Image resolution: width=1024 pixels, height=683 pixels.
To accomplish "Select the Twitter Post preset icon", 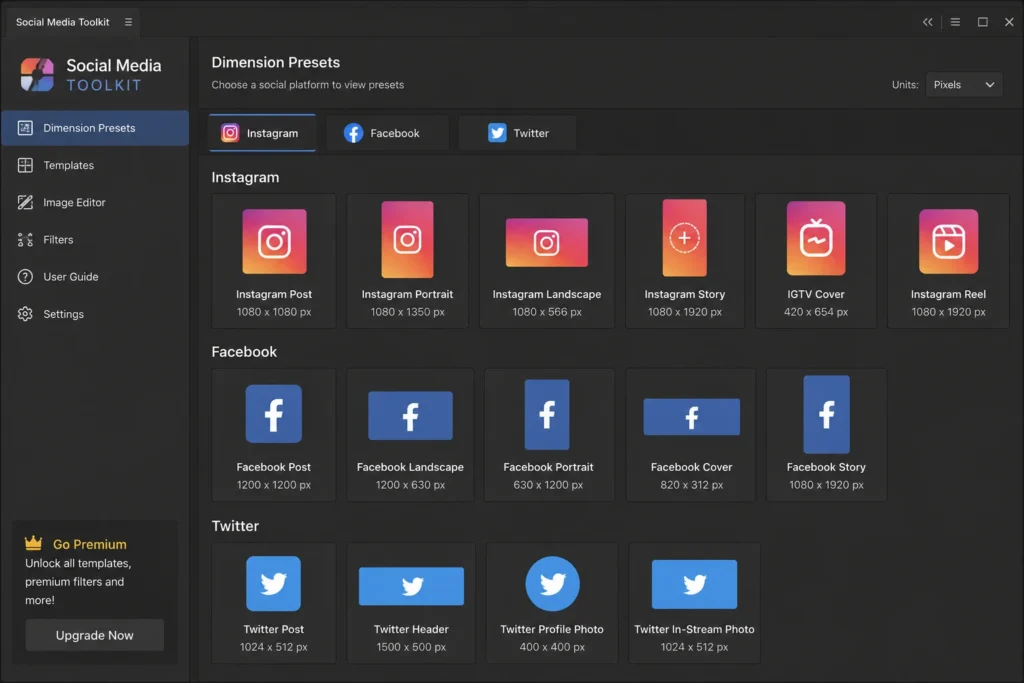I will [274, 584].
